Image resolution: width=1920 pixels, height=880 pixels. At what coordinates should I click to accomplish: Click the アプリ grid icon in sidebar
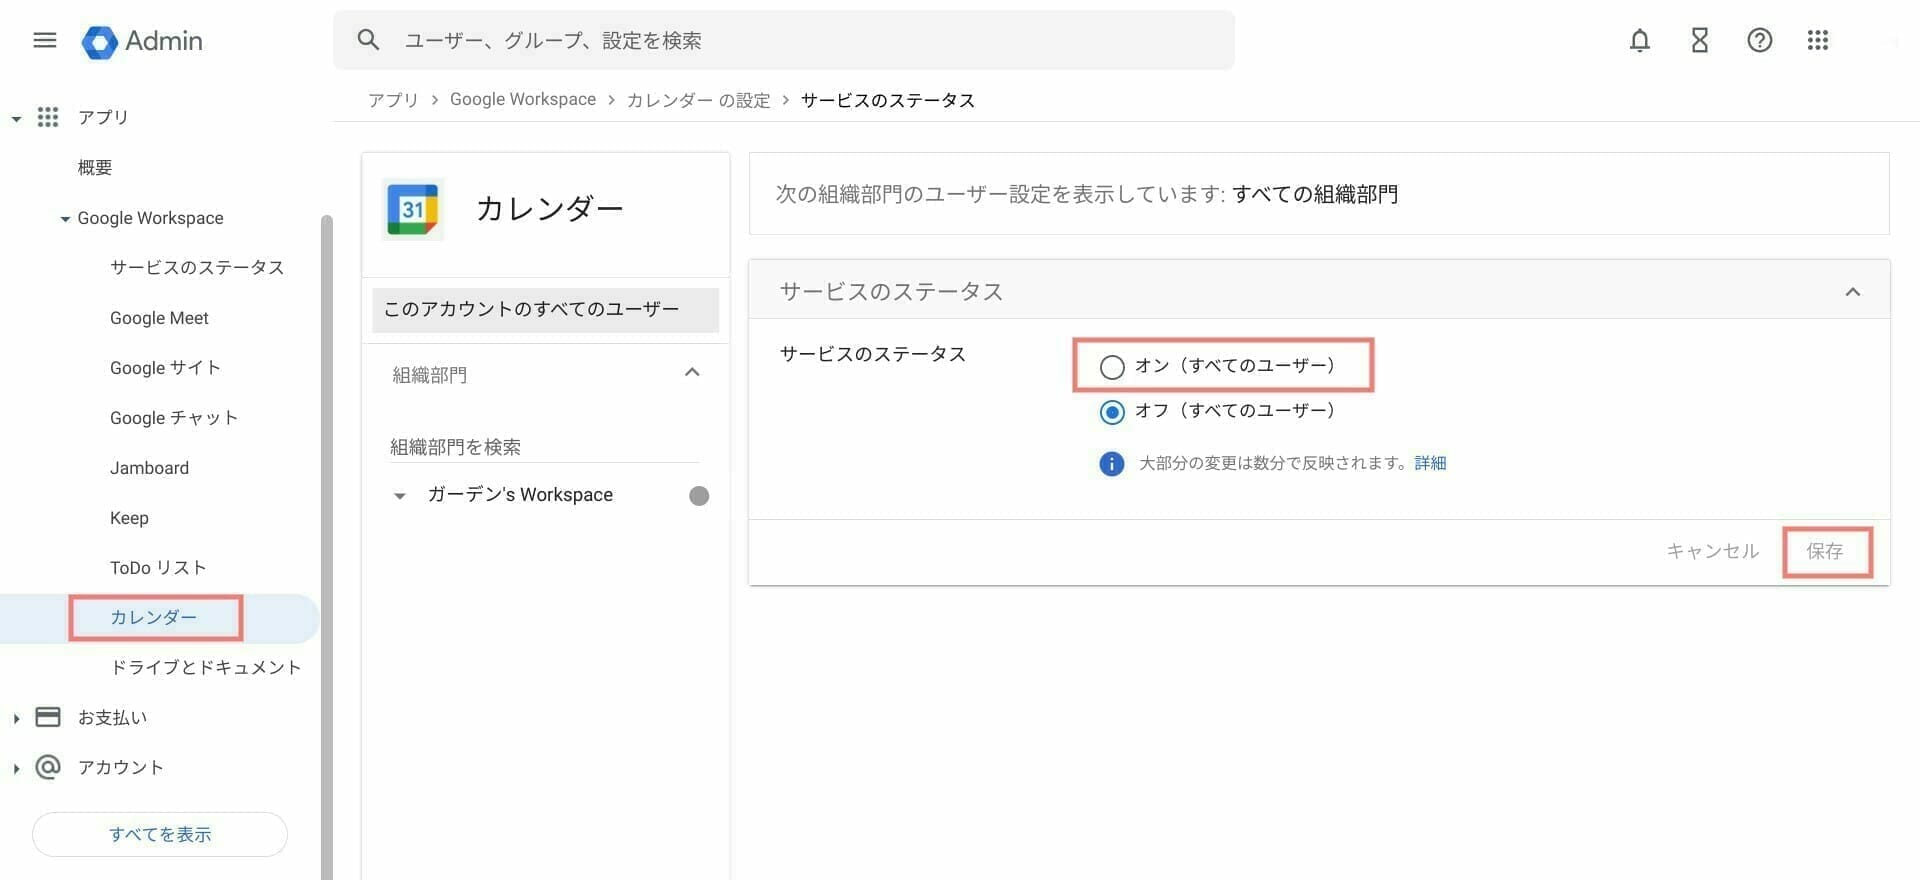[x=48, y=117]
